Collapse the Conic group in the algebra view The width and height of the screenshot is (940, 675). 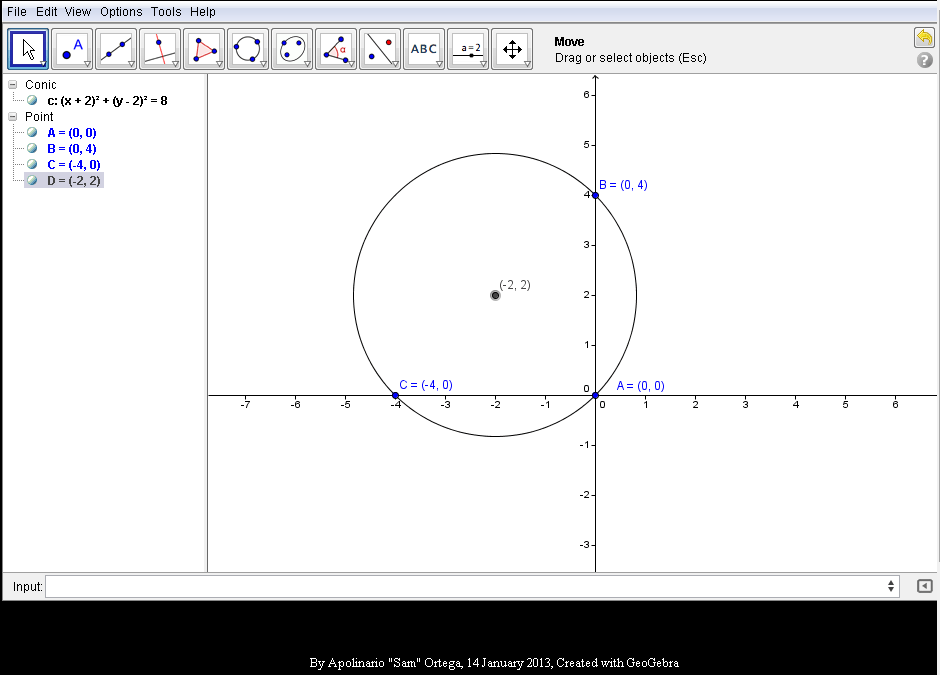pyautogui.click(x=11, y=84)
